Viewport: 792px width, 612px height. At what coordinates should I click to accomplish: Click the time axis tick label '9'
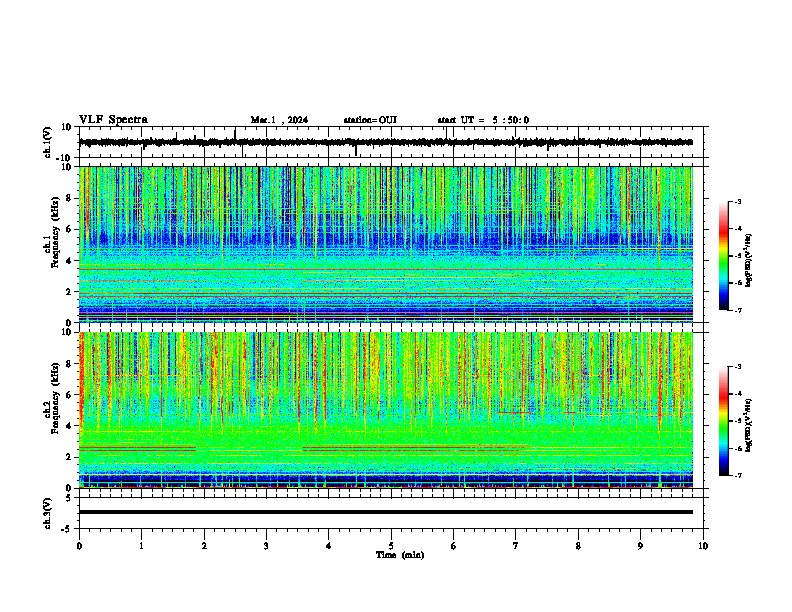pyautogui.click(x=640, y=546)
